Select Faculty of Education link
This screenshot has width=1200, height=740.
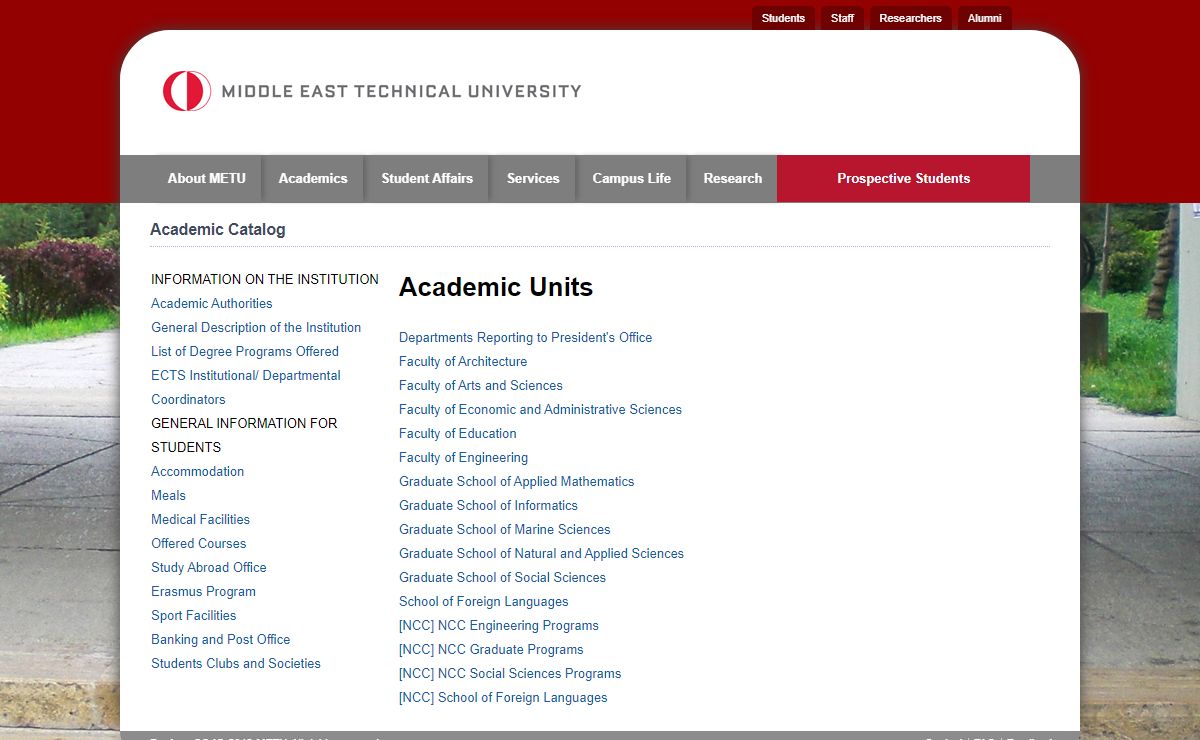458,433
